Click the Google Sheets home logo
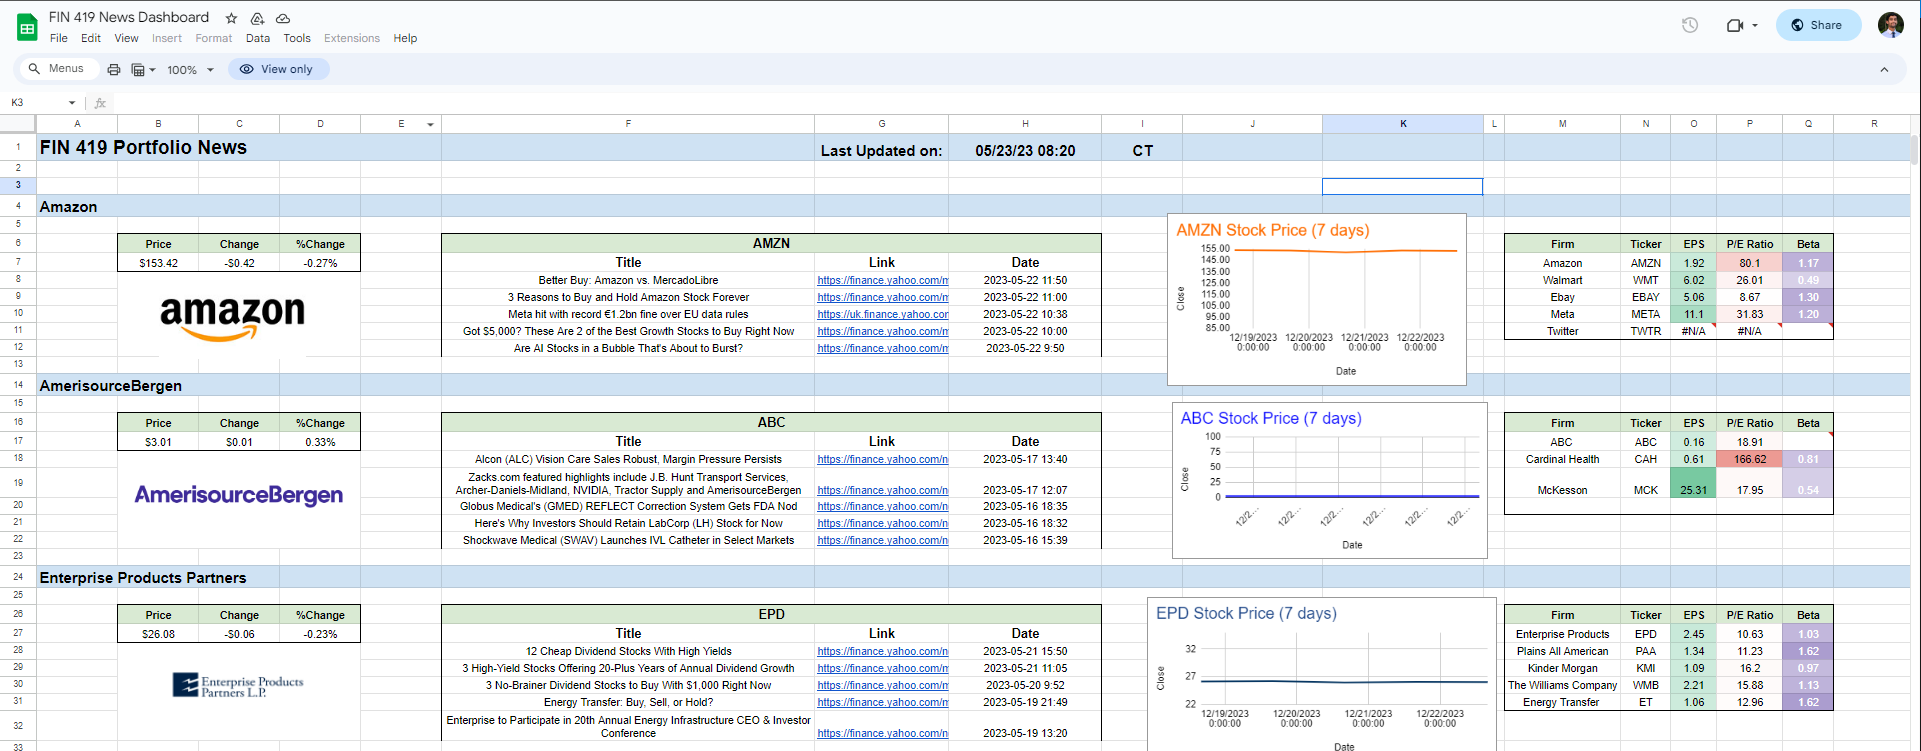Image resolution: width=1921 pixels, height=751 pixels. pos(27,27)
